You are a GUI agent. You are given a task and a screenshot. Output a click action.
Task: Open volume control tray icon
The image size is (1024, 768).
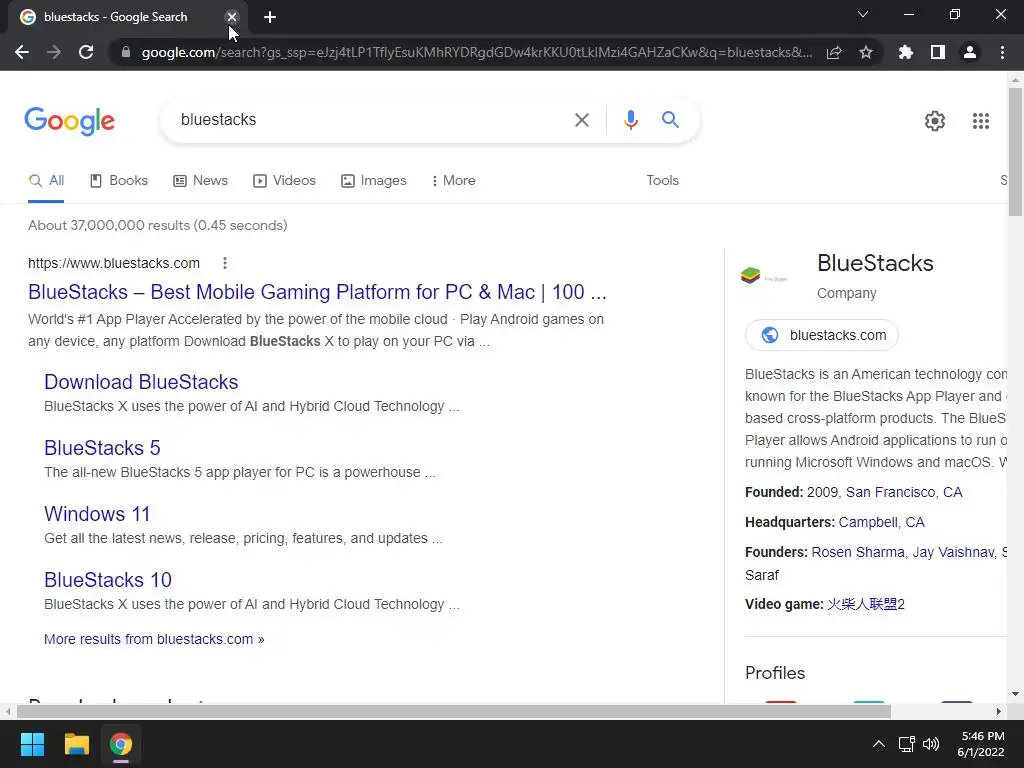(x=931, y=744)
